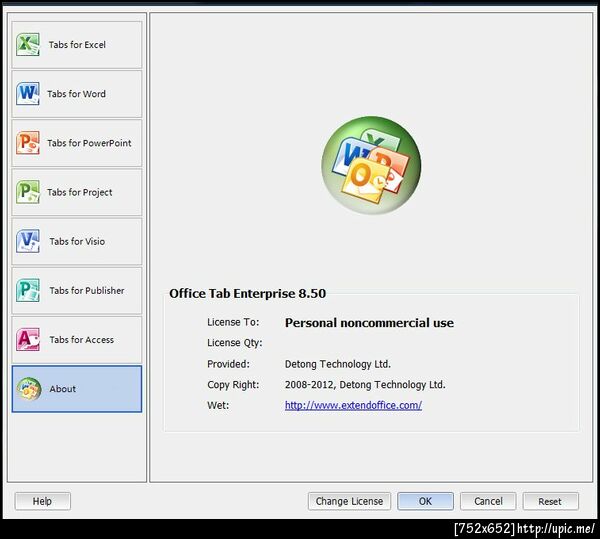Click the Publisher icon in sidebar

(28, 290)
